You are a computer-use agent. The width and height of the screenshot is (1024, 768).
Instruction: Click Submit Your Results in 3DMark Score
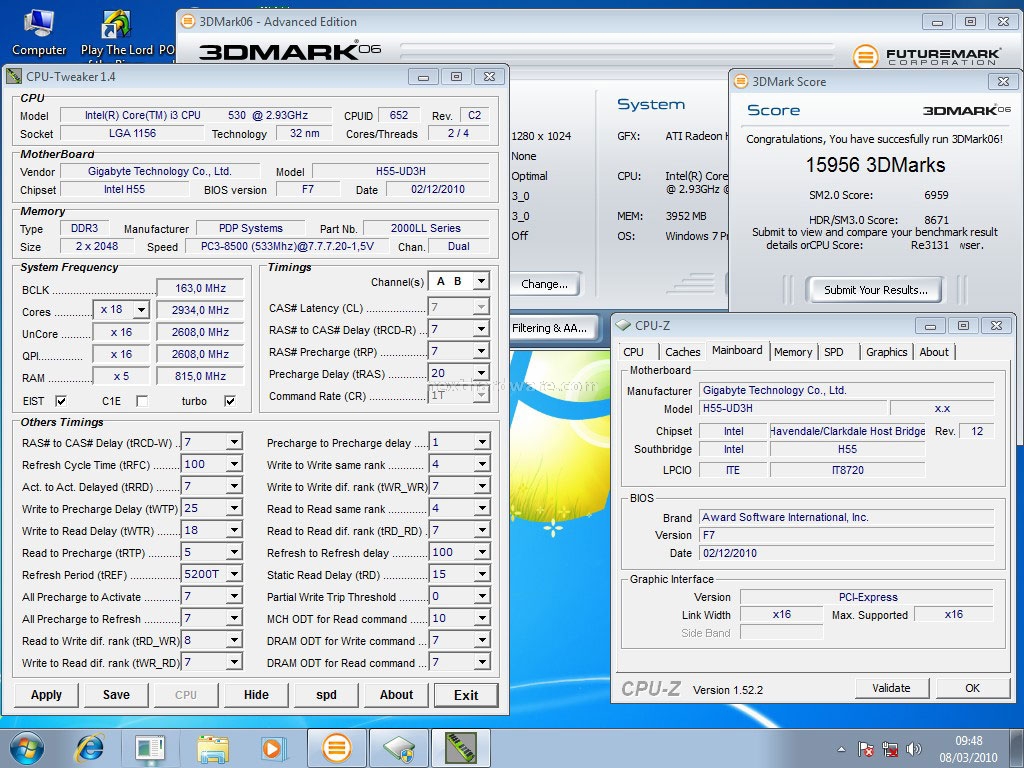875,289
